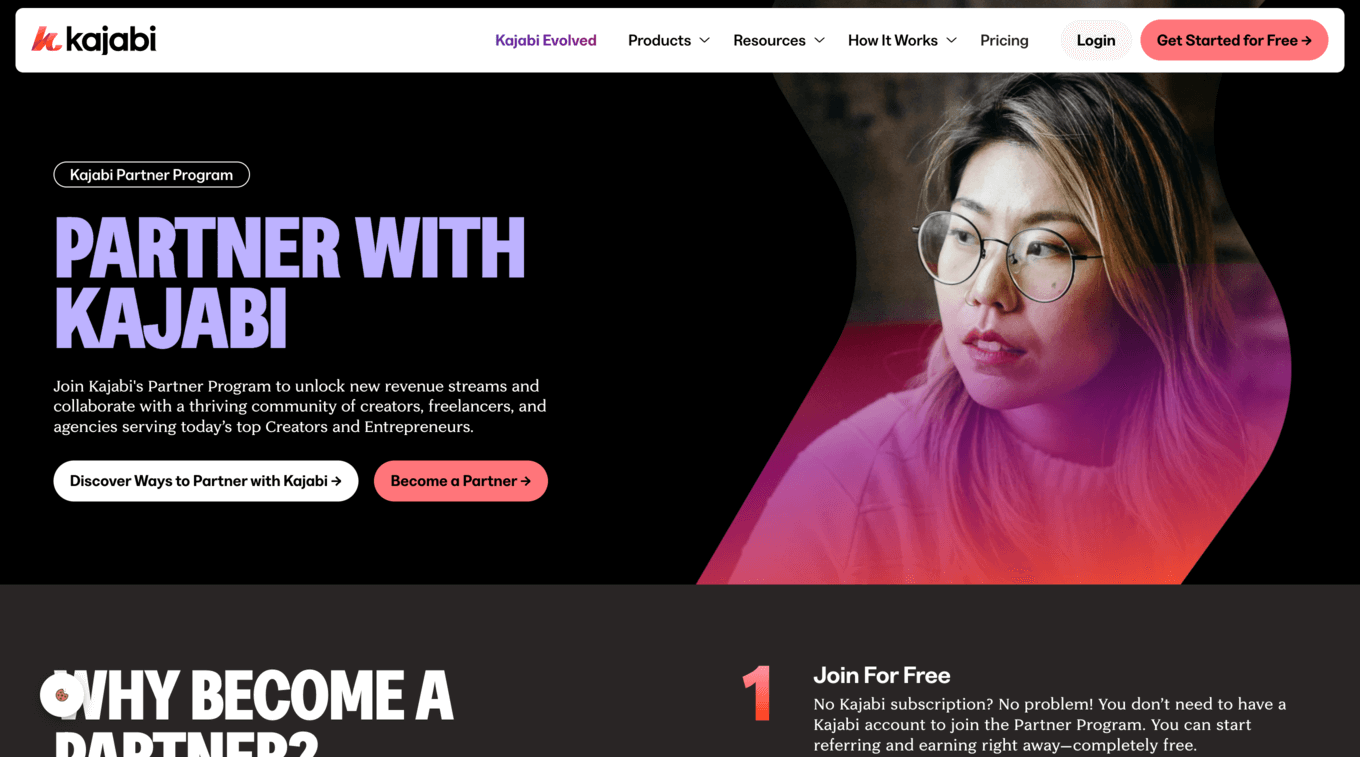Go to the Pricing page

(x=1004, y=40)
